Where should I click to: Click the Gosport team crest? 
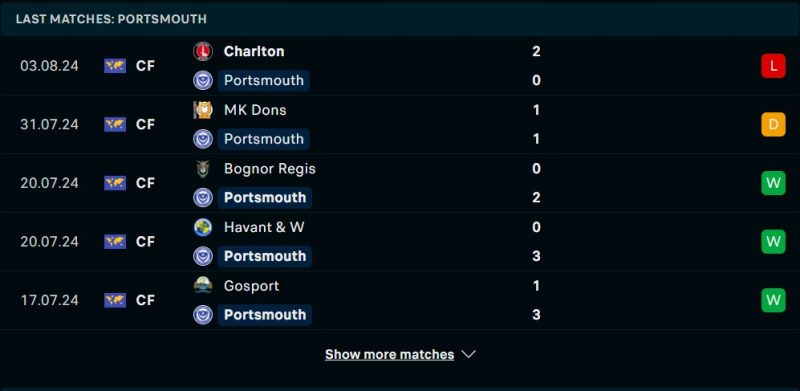203,285
